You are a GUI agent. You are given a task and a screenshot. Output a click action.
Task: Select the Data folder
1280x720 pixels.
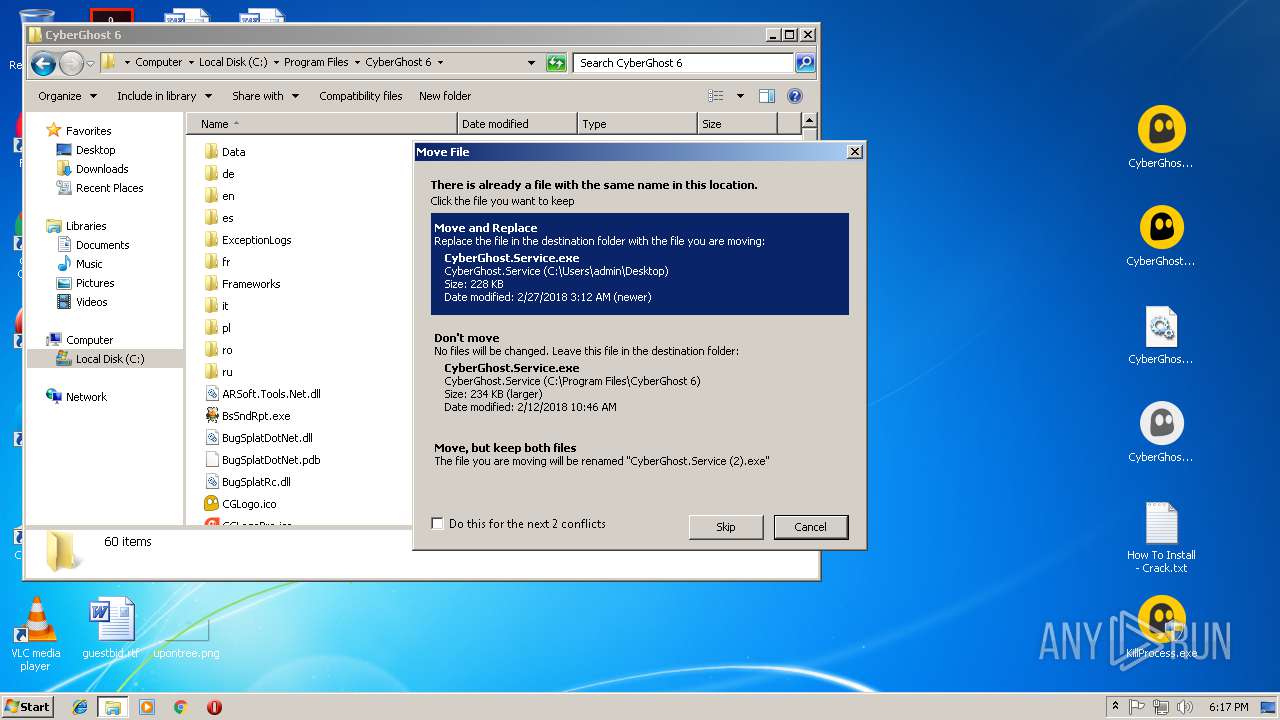point(225,152)
